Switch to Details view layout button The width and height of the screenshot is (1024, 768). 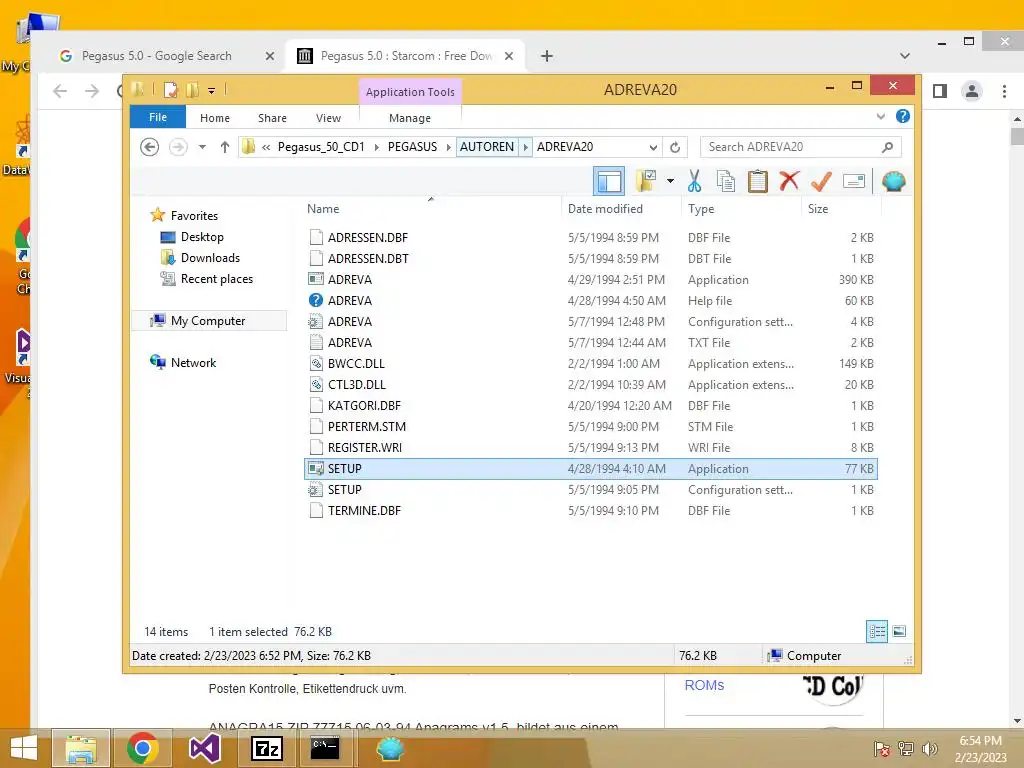[x=877, y=631]
